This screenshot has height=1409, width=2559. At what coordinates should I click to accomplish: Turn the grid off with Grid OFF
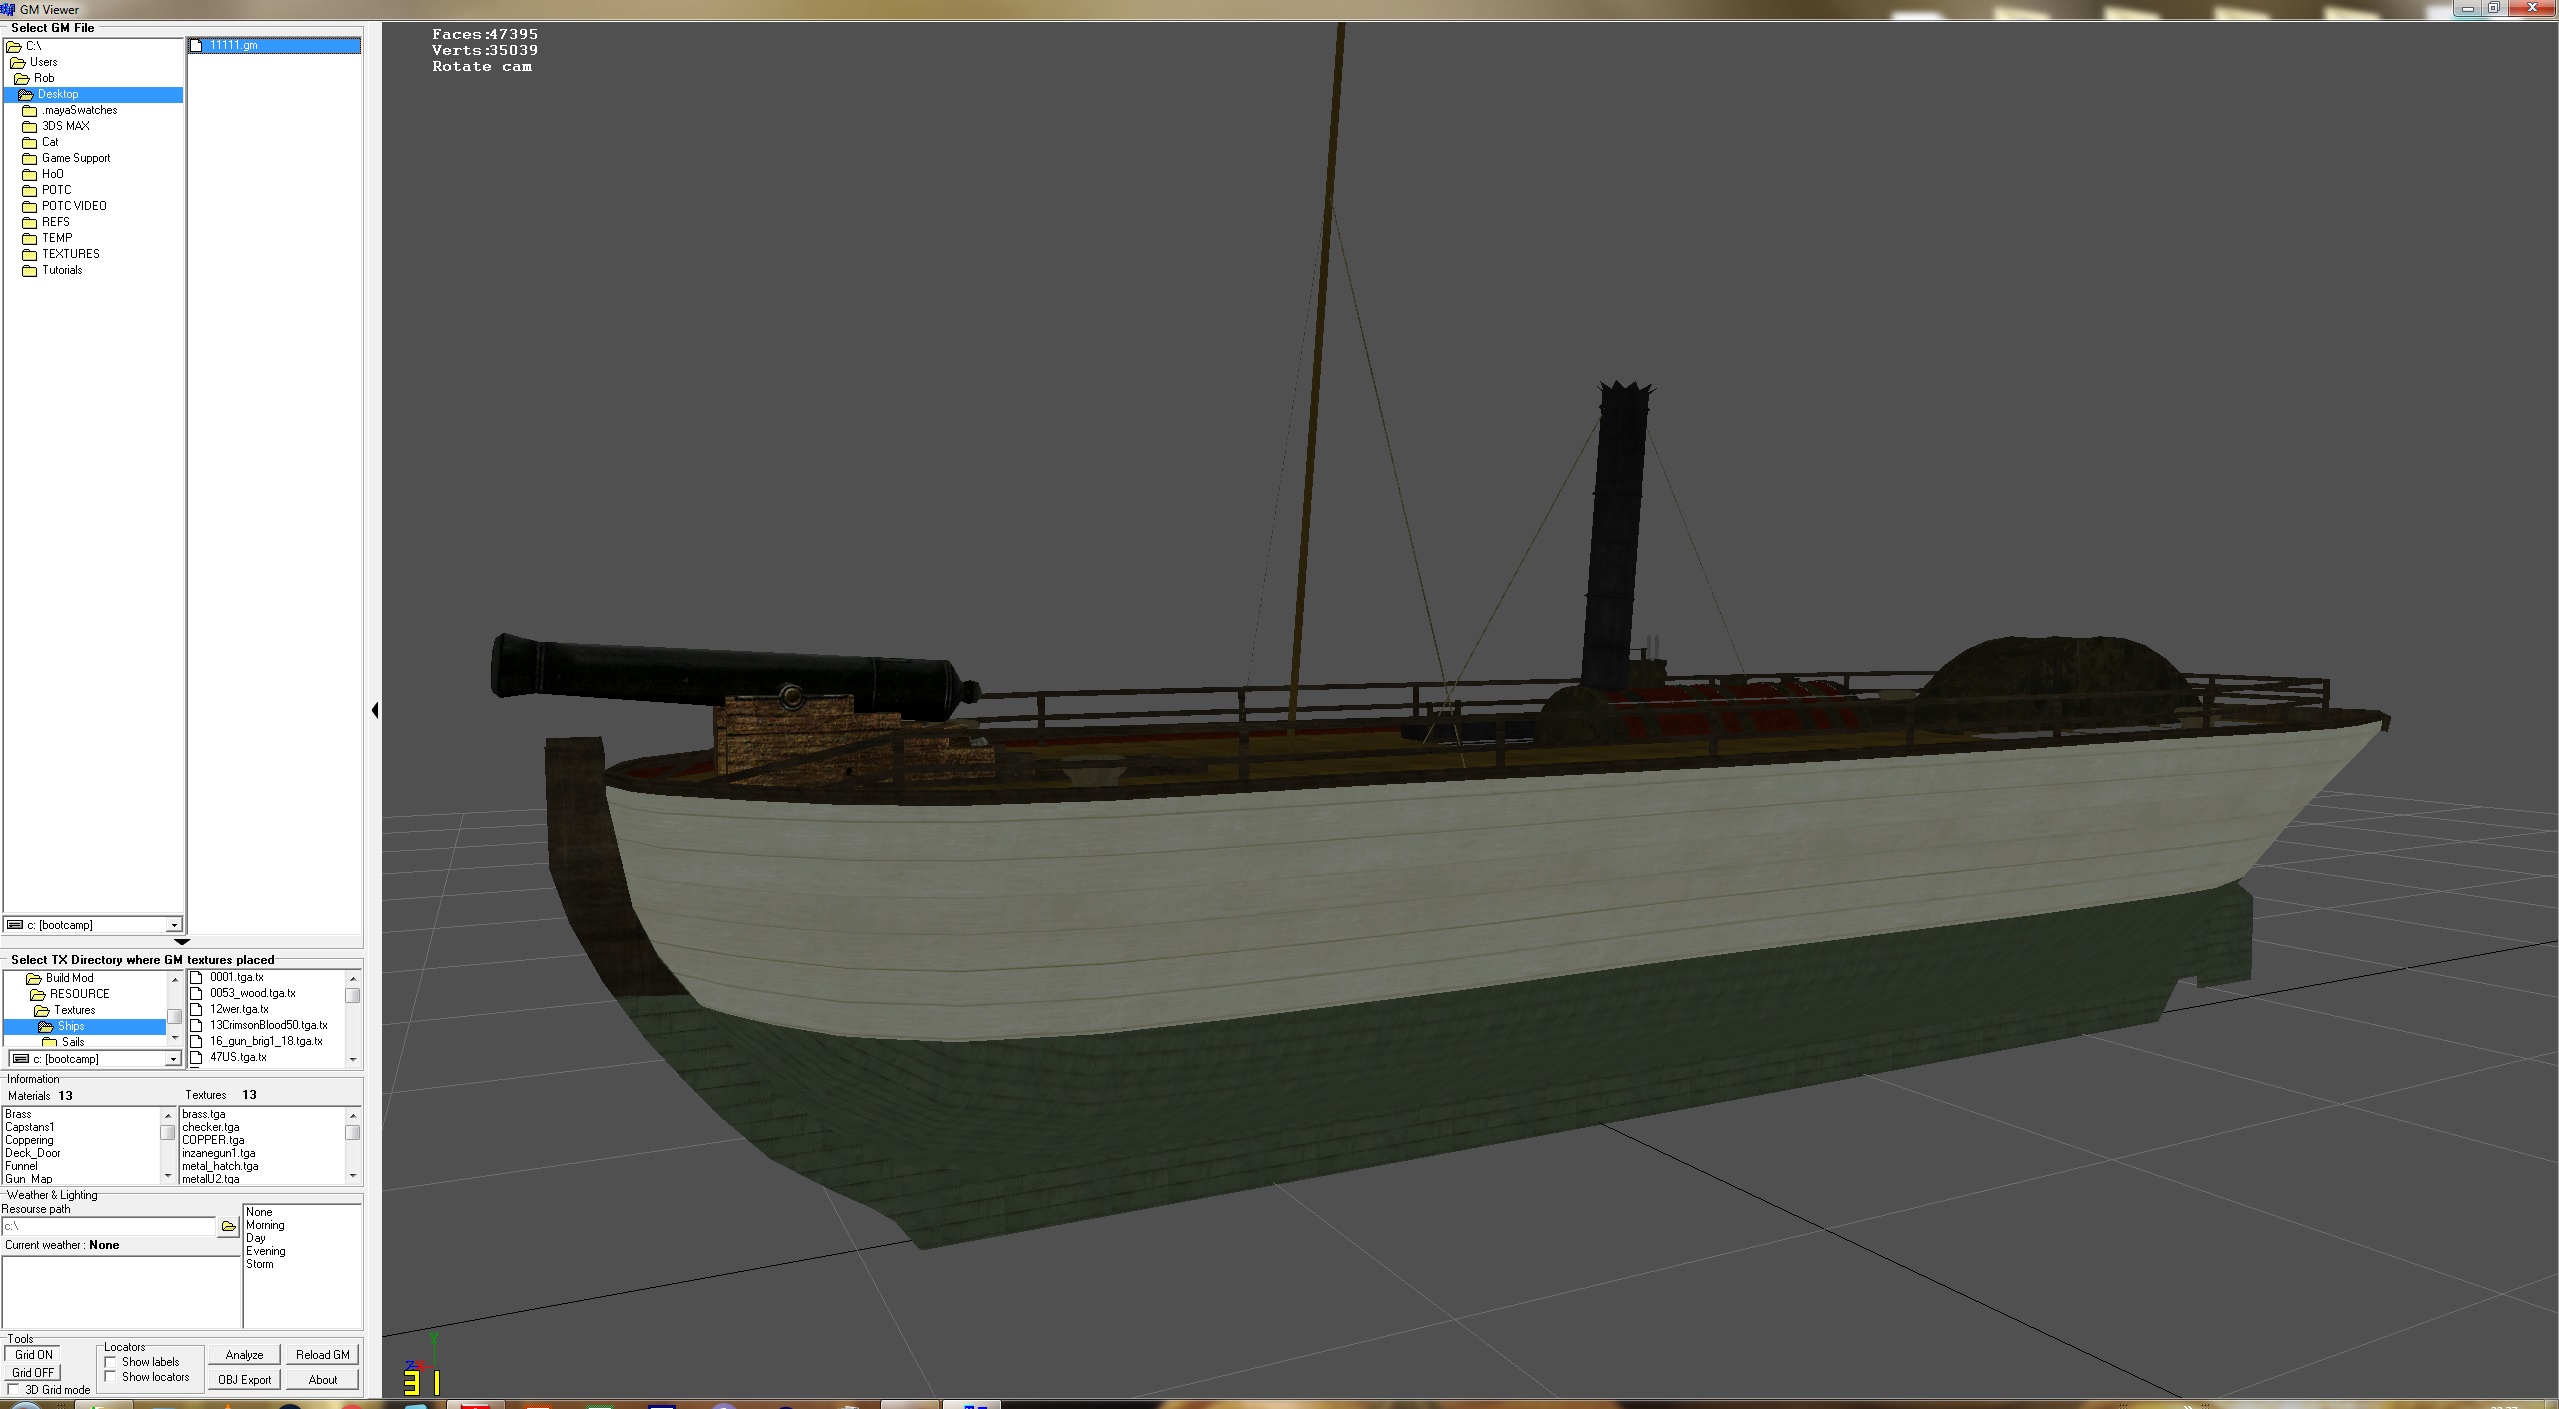coord(33,1373)
